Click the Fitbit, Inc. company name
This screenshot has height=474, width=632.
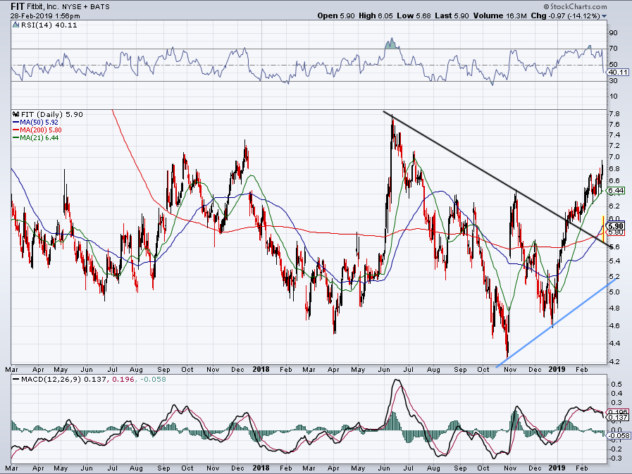(x=42, y=7)
